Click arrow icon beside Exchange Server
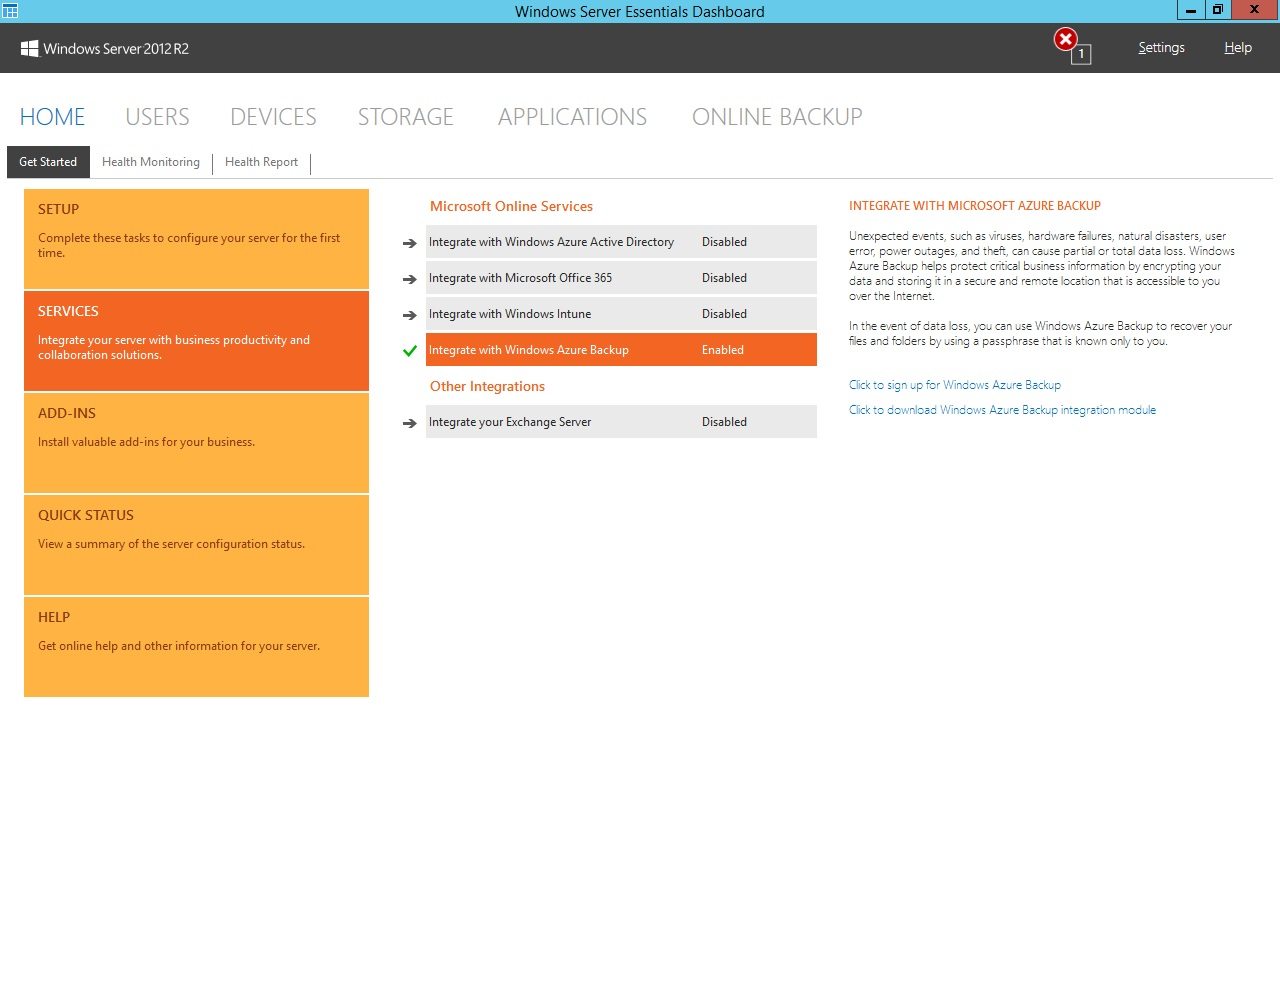1280x984 pixels. 409,423
